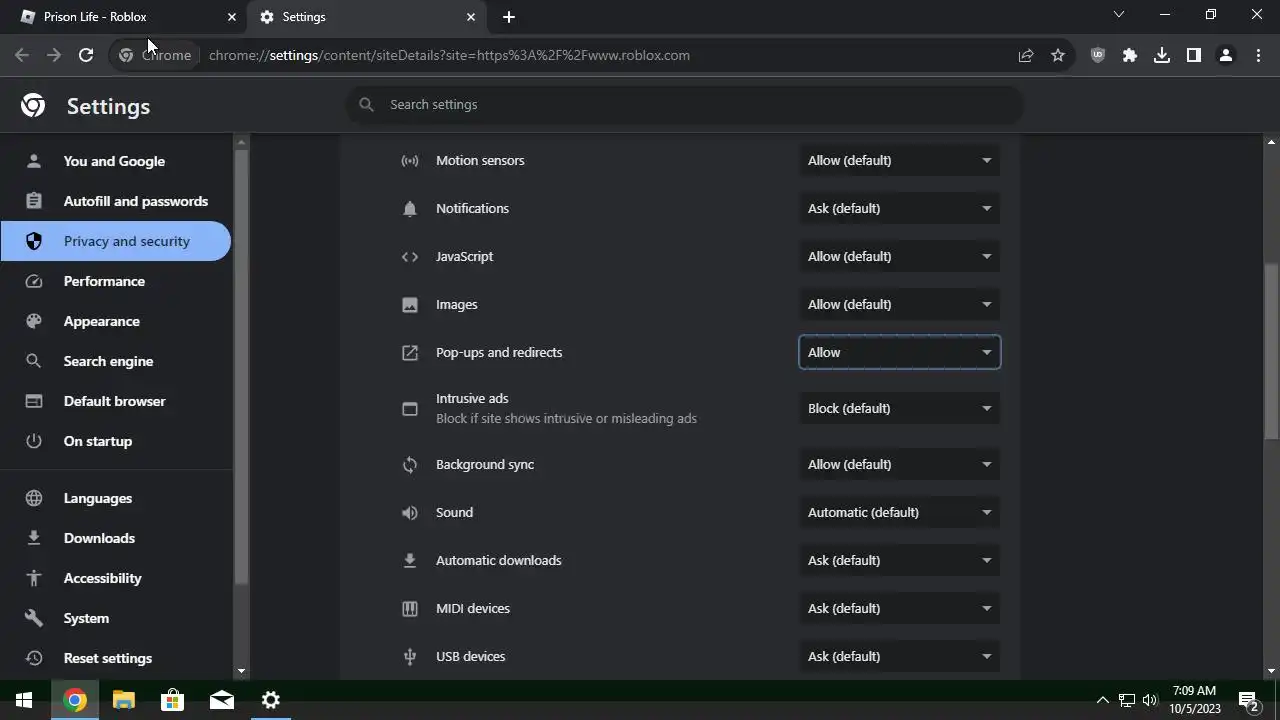Select Reset settings in the sidebar
Screen dimensions: 1280x720
[107, 658]
